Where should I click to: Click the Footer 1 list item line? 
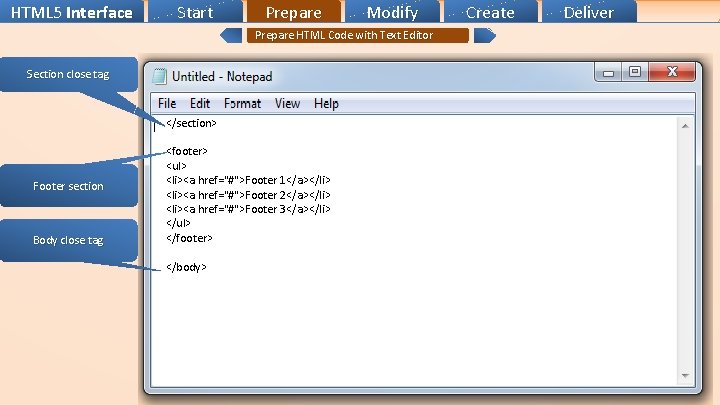(x=248, y=180)
